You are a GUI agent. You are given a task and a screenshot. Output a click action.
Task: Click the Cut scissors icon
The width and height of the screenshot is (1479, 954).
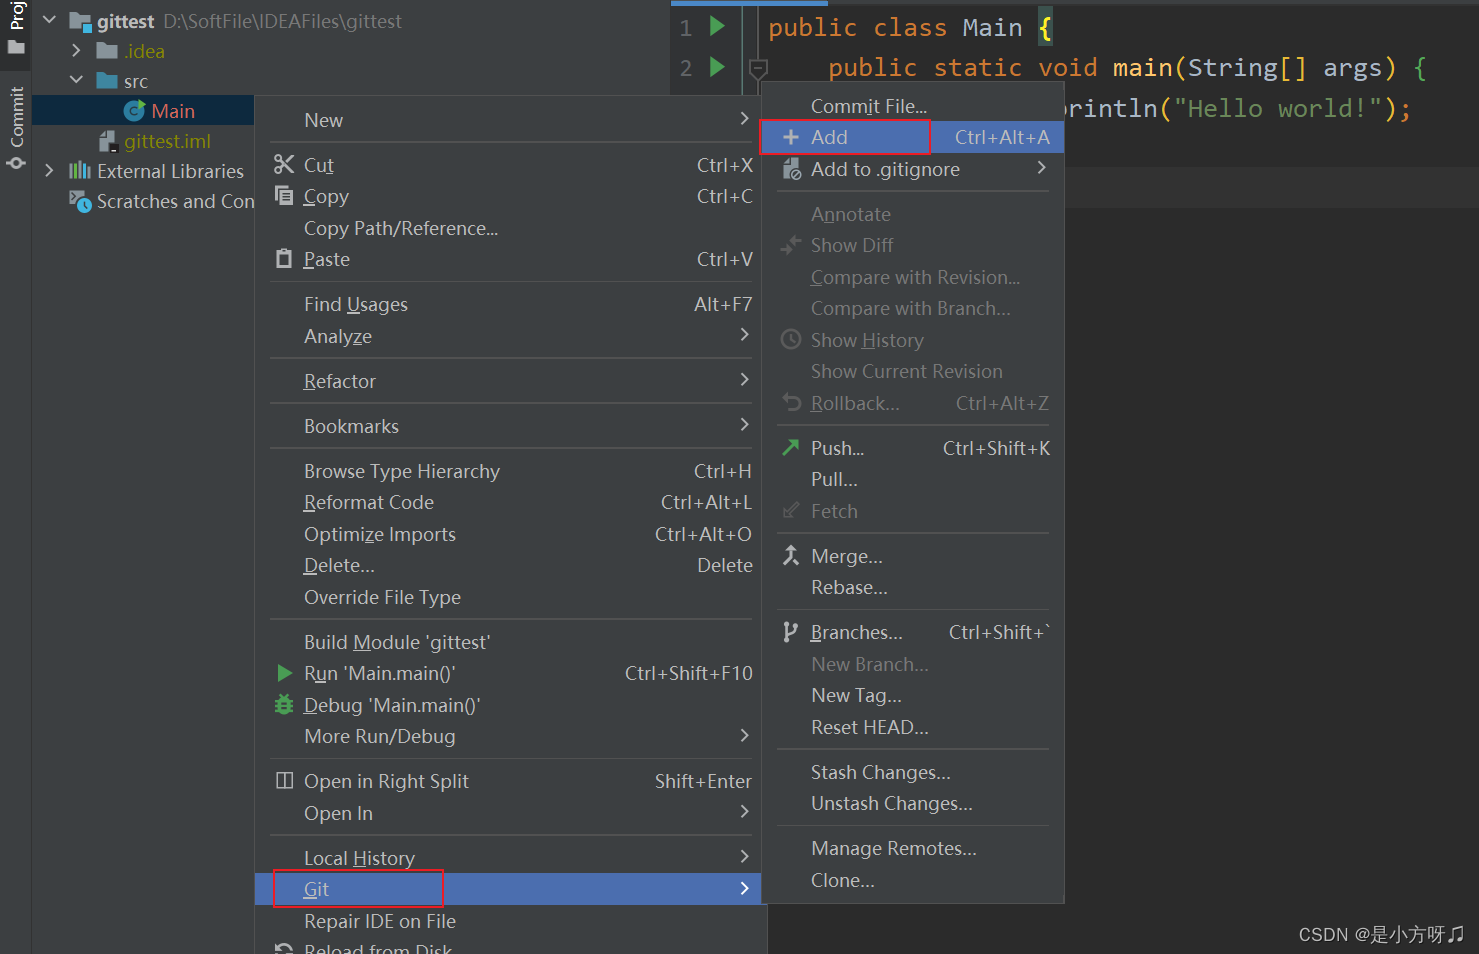(x=284, y=164)
